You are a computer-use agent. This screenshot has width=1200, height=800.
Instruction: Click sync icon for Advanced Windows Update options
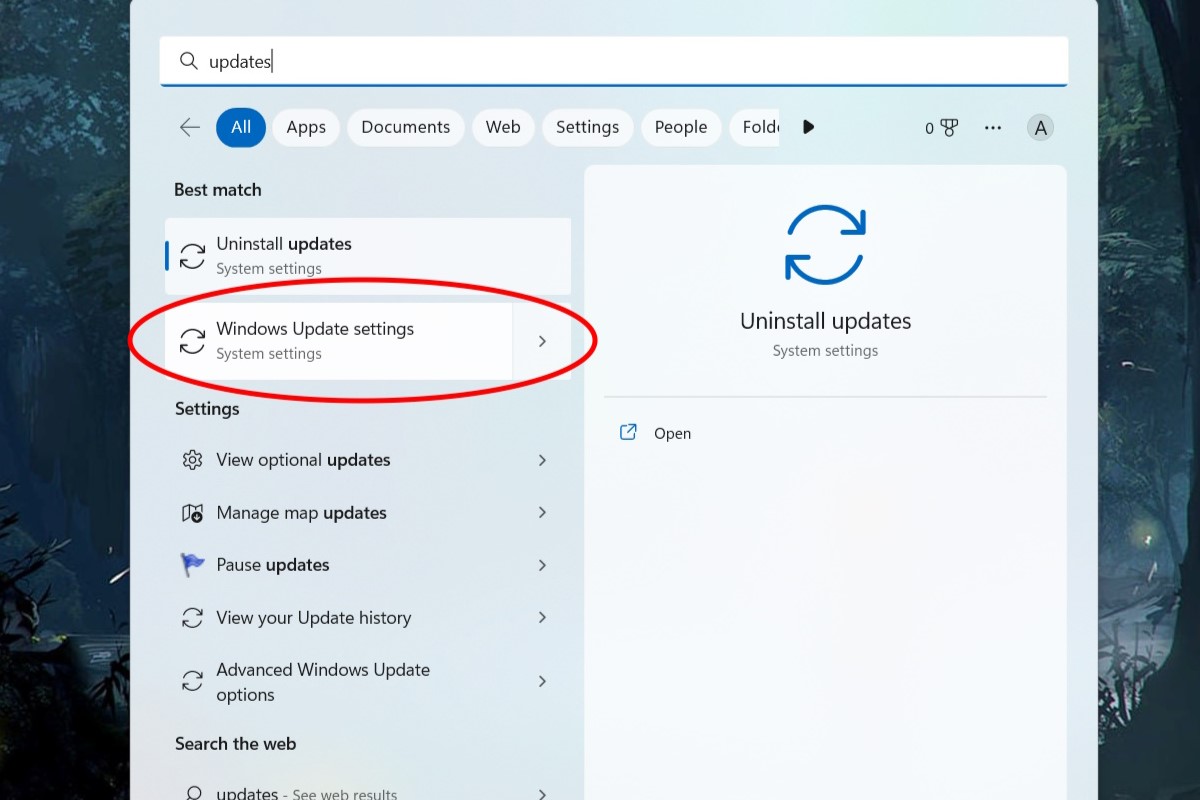coord(192,682)
